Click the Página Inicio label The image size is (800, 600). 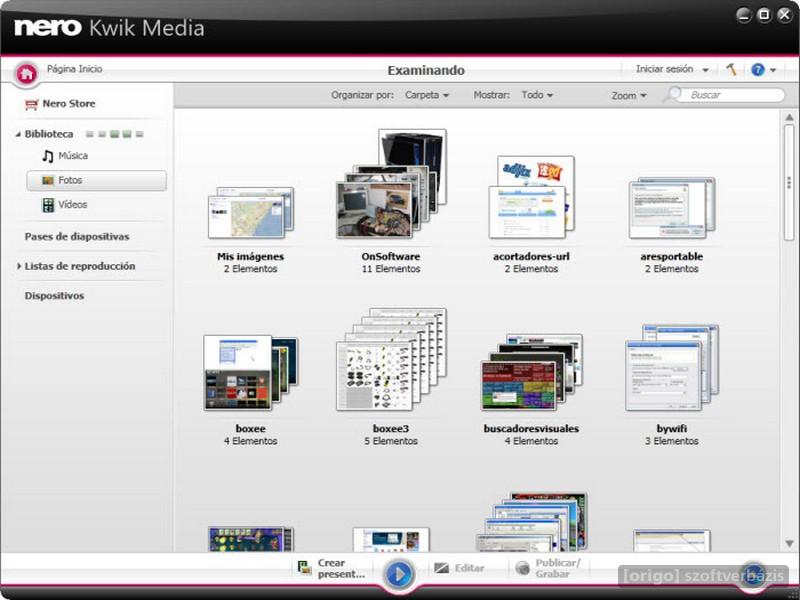pos(74,69)
